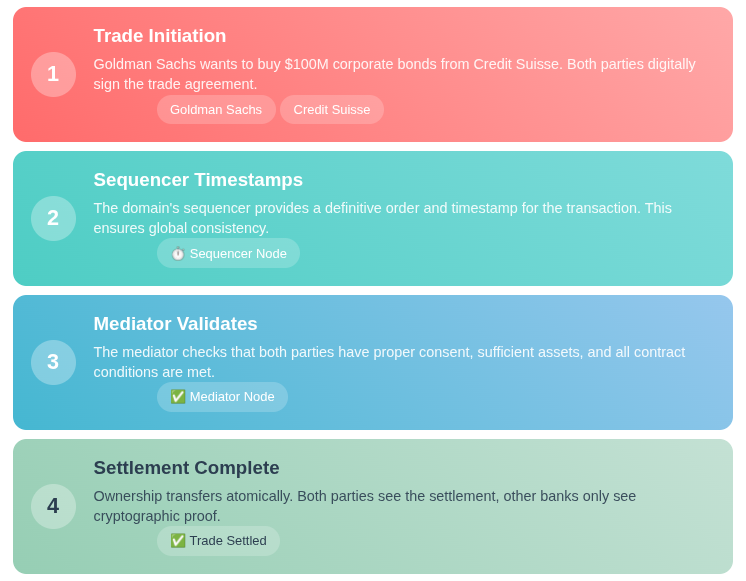Viewport: 746px width, 581px height.
Task: Click the green checkmark beside Mediator Node
Action: tap(178, 397)
